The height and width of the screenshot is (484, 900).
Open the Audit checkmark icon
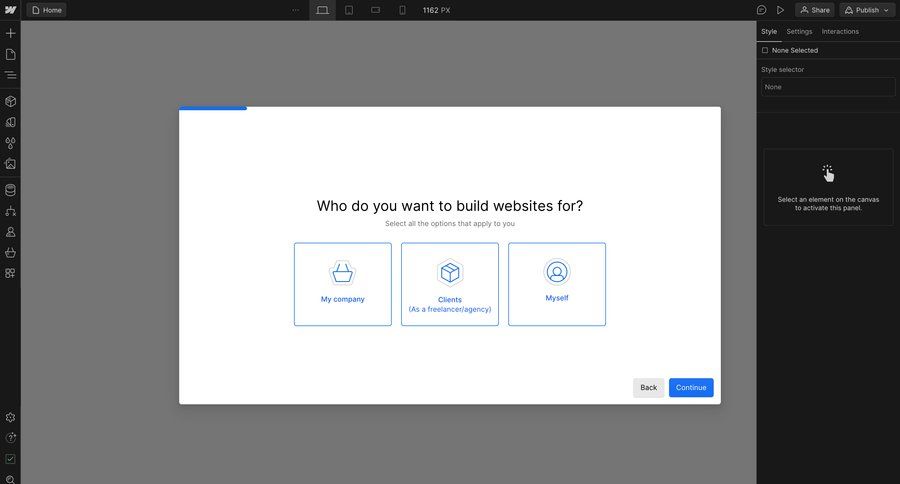click(10, 459)
